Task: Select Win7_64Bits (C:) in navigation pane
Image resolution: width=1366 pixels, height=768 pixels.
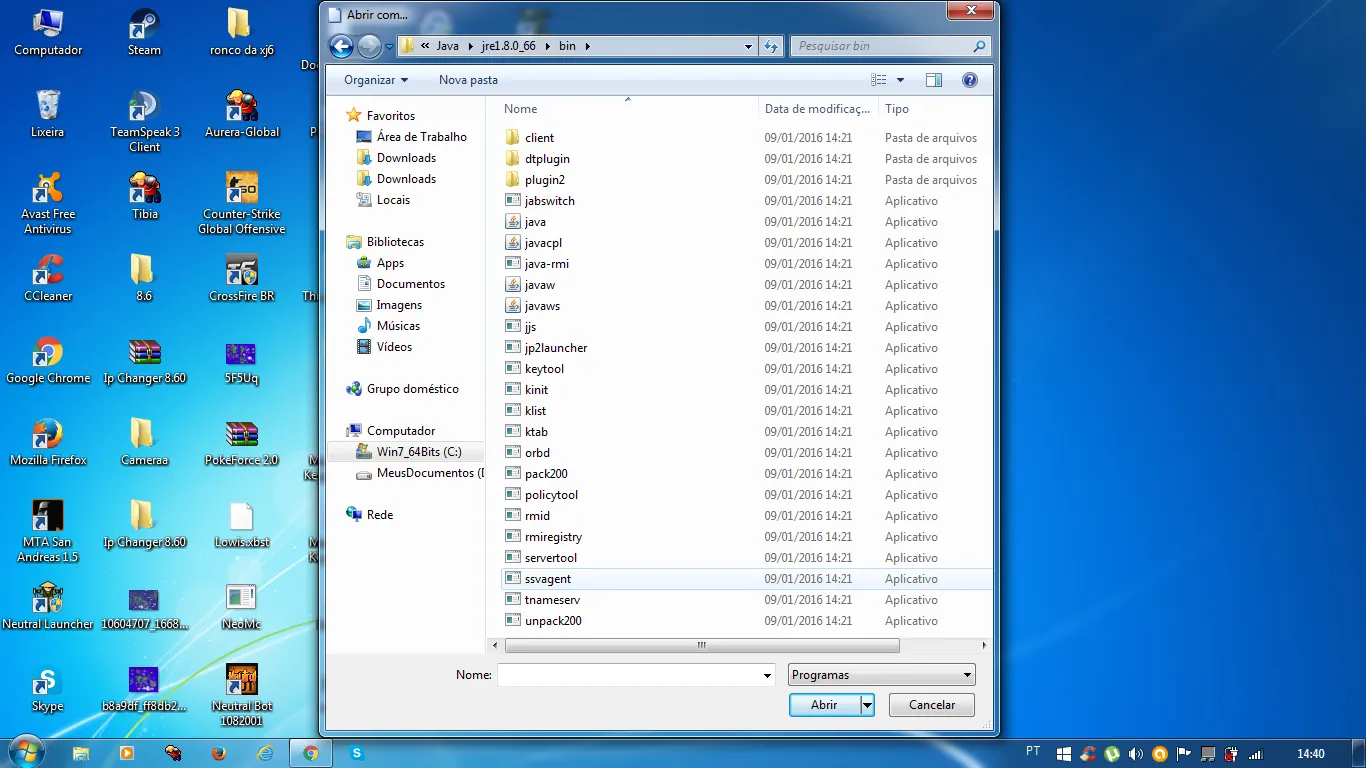Action: (x=419, y=452)
